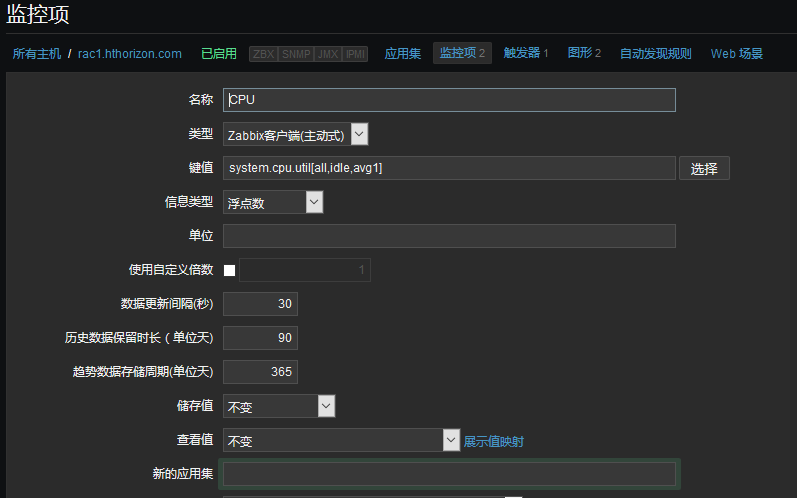797x498 pixels.
Task: Open the 信息类型 dropdown showing 浮点数
Action: 273,202
